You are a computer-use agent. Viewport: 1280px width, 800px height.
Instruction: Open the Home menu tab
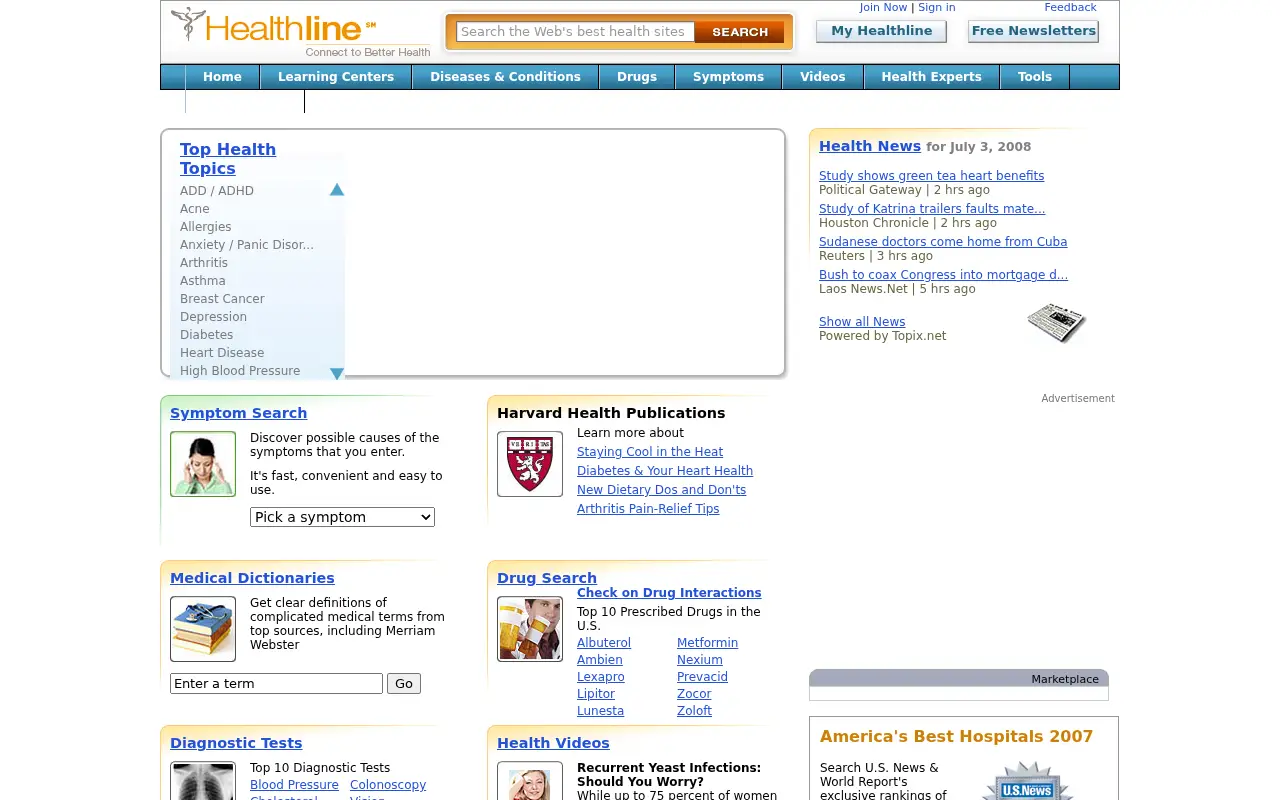[x=222, y=77]
